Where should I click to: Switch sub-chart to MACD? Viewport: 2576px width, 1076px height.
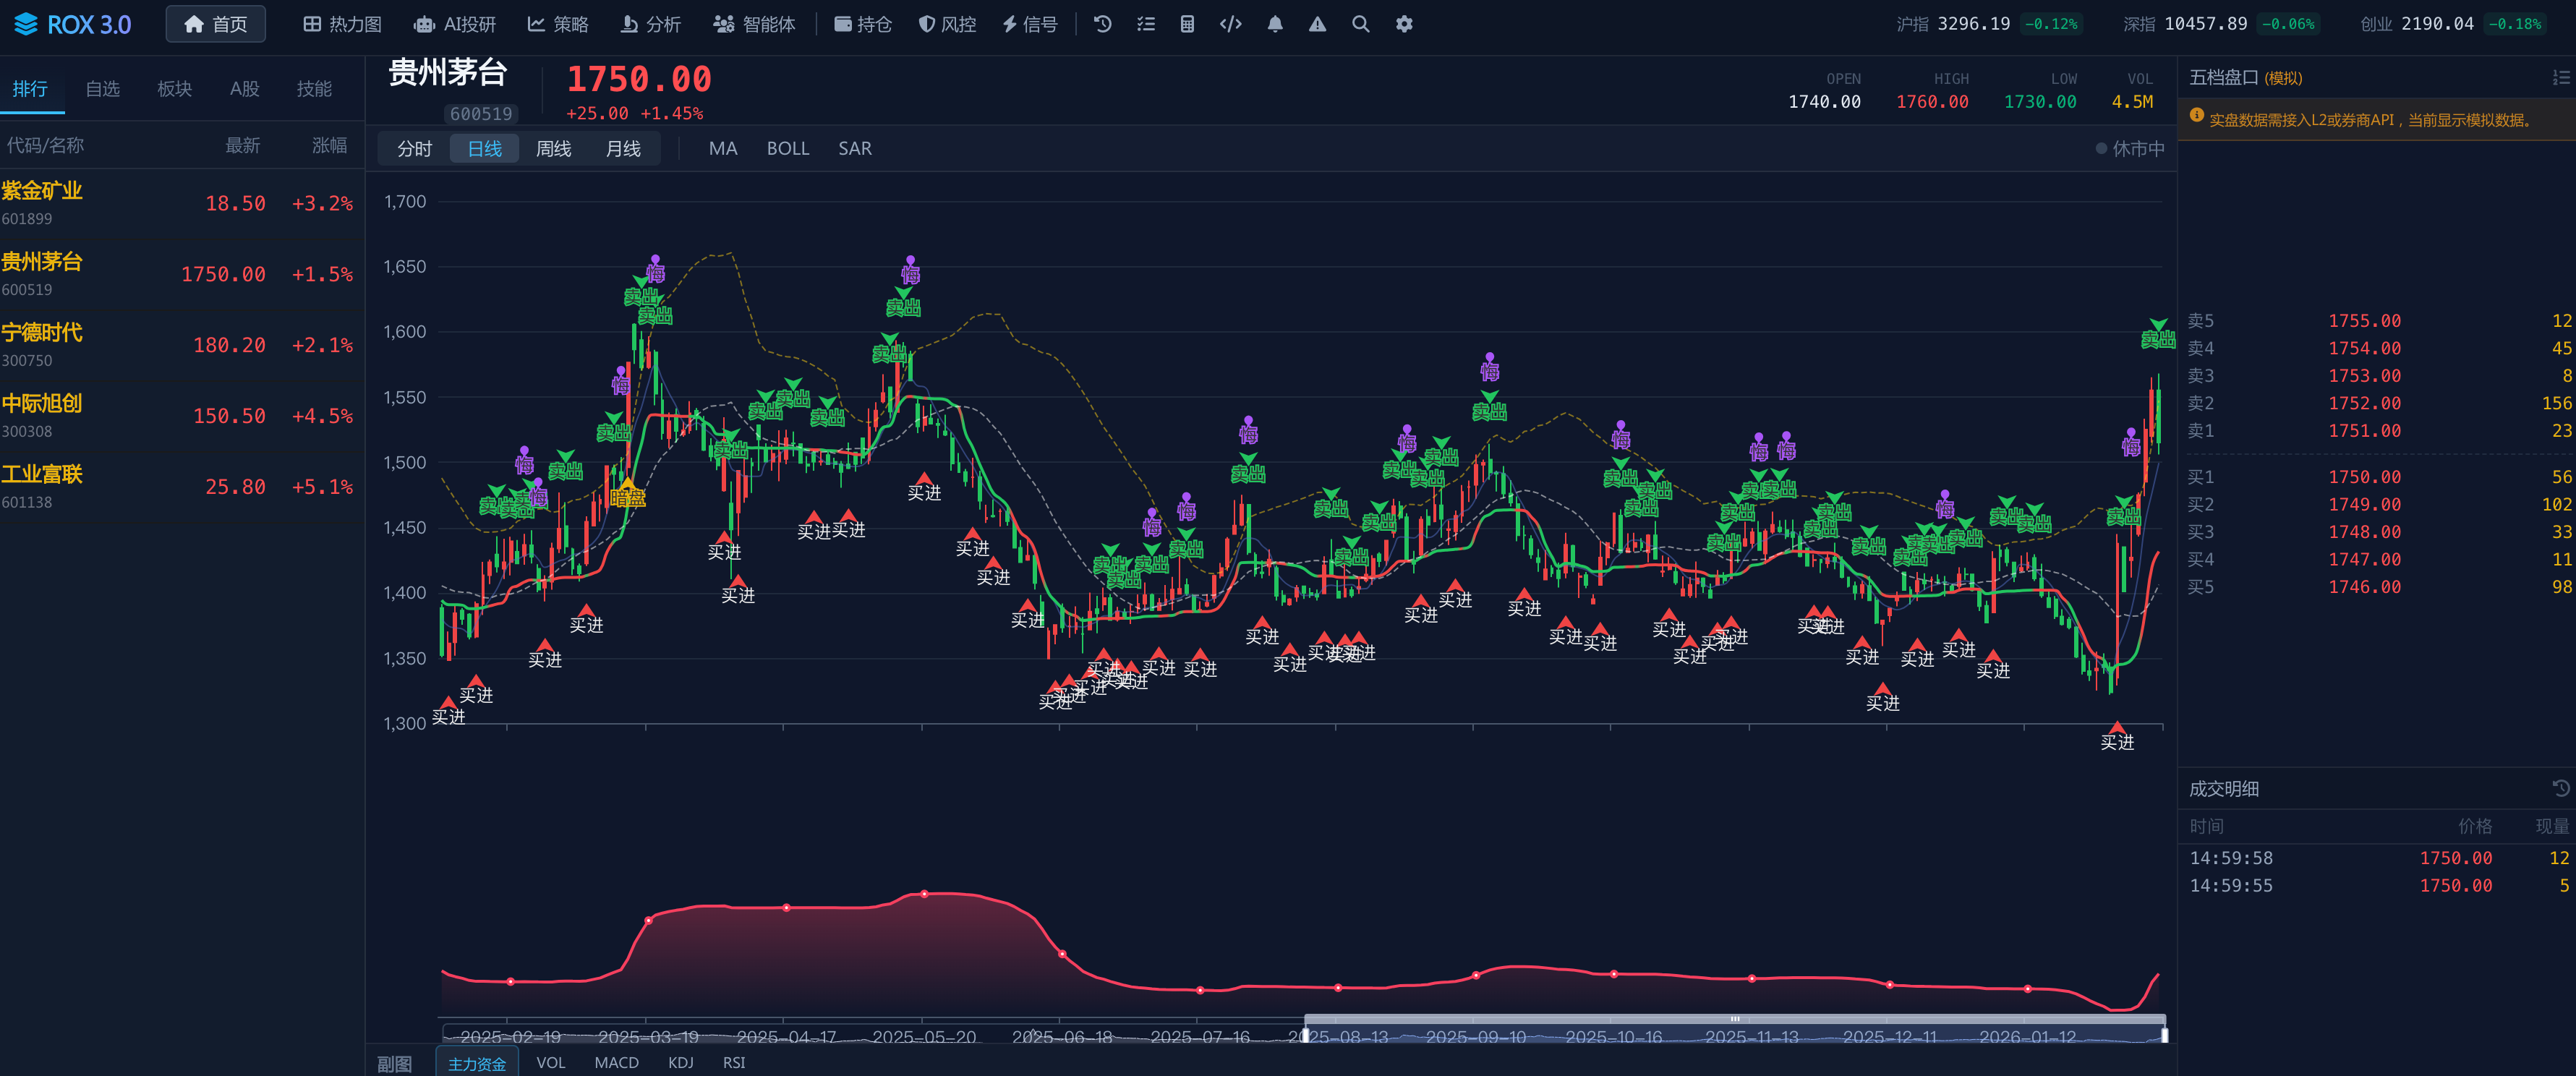click(x=616, y=1062)
